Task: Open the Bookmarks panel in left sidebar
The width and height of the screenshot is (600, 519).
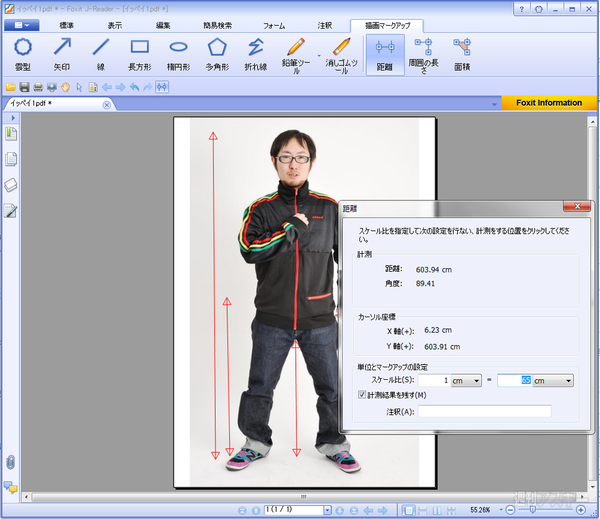Action: [11, 134]
